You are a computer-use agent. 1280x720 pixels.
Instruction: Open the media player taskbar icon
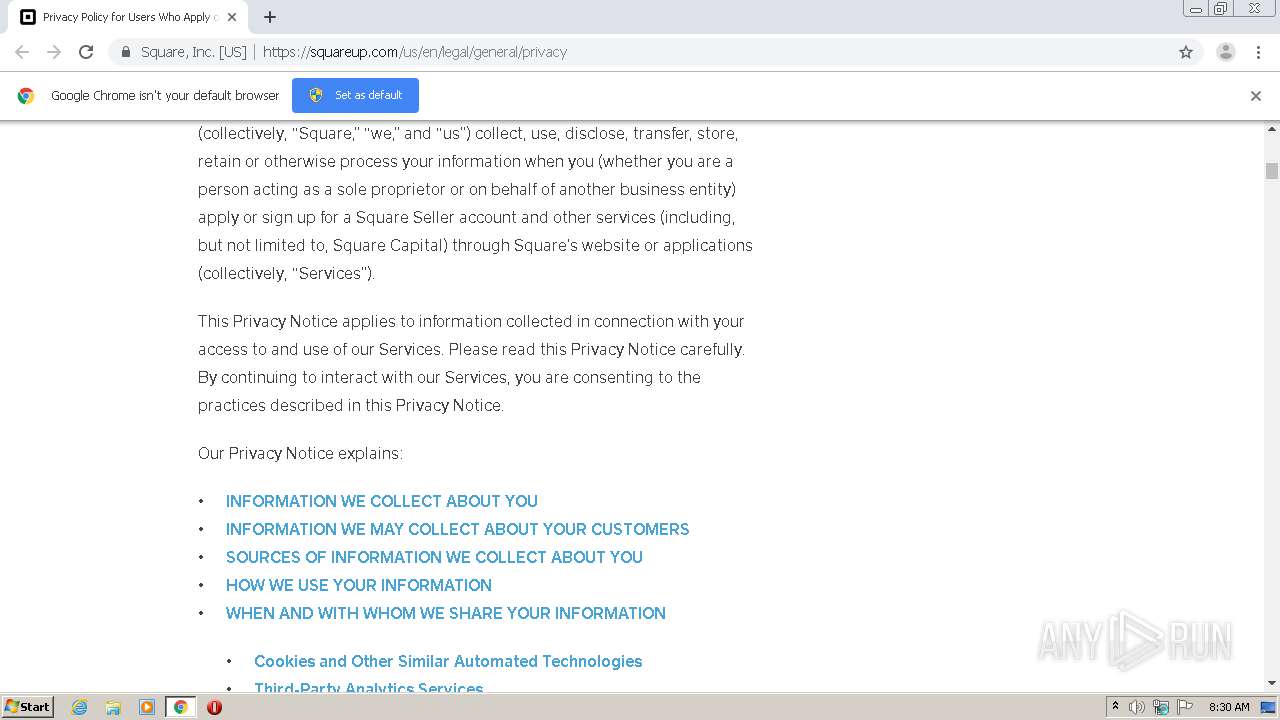click(147, 707)
